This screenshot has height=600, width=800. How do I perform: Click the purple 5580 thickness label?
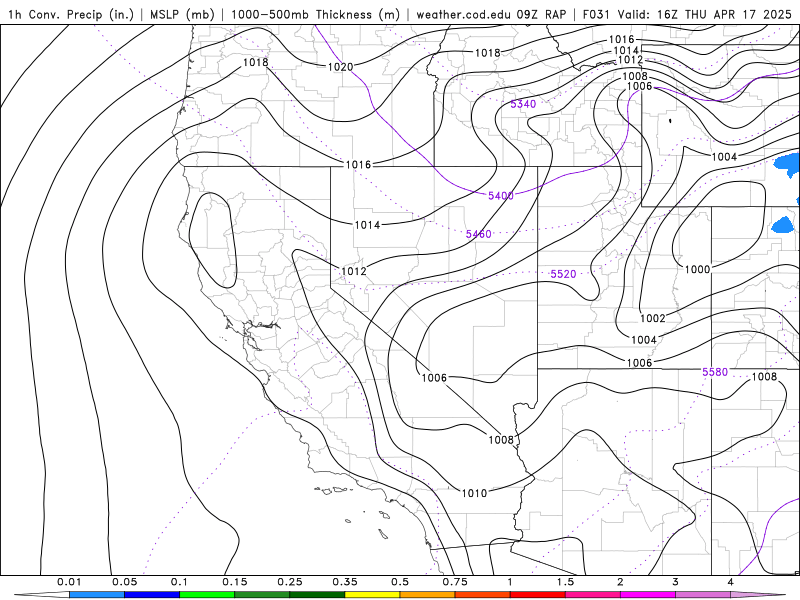pyautogui.click(x=715, y=372)
